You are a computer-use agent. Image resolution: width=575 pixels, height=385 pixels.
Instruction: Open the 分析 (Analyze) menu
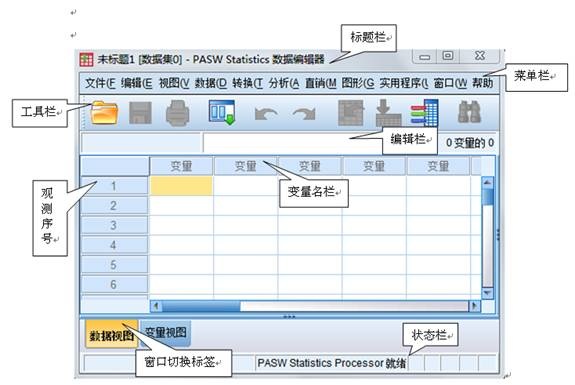tap(284, 83)
